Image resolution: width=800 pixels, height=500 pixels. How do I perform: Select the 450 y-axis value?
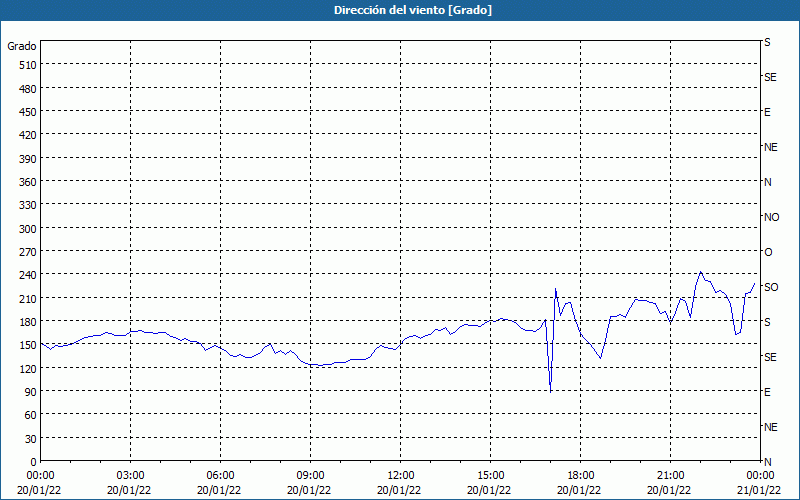coord(29,112)
